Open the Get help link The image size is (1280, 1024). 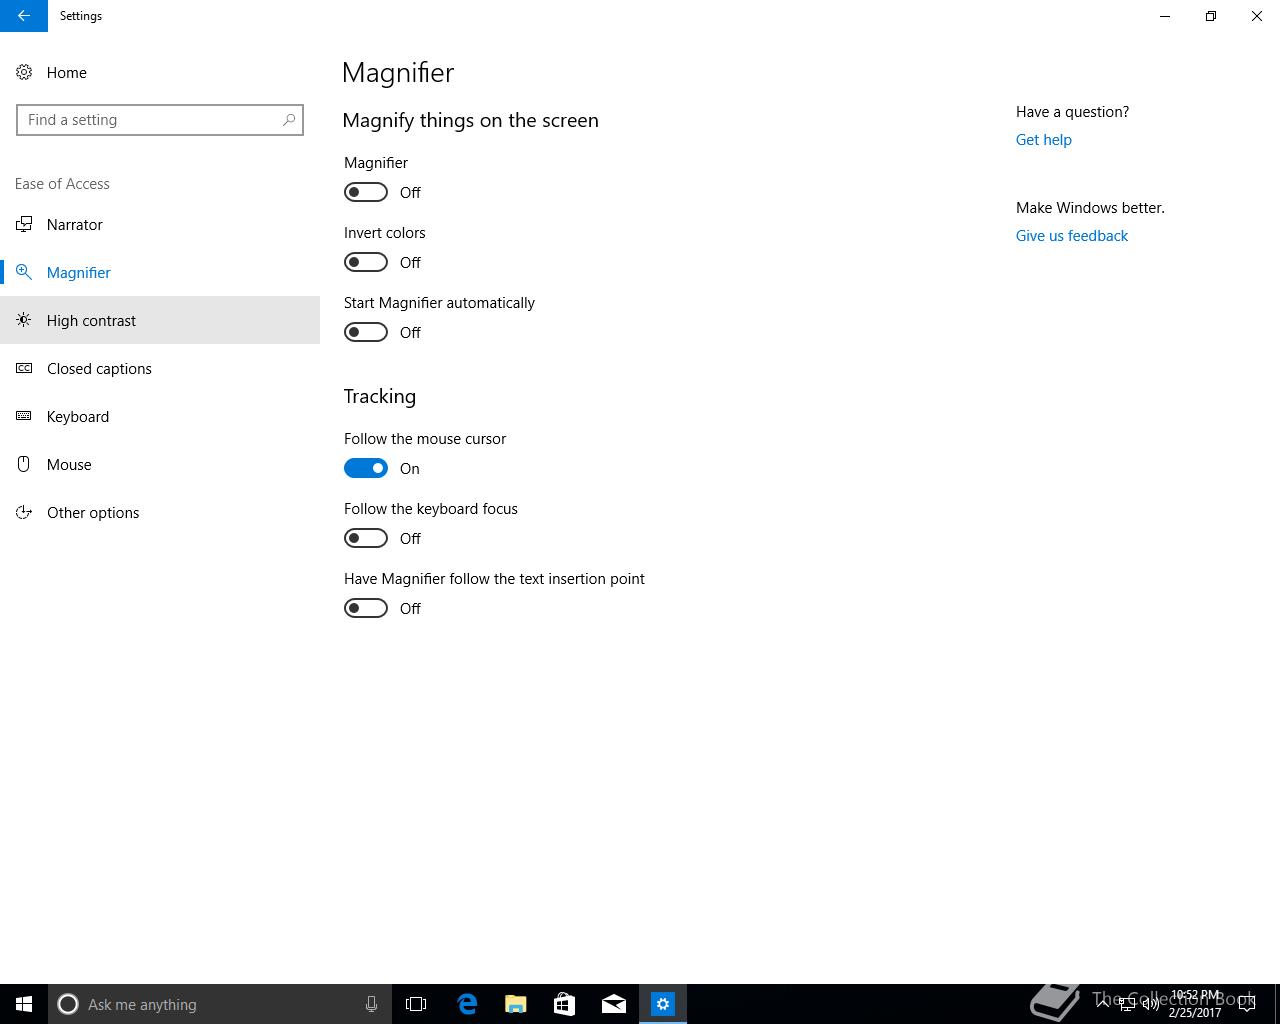(1043, 140)
